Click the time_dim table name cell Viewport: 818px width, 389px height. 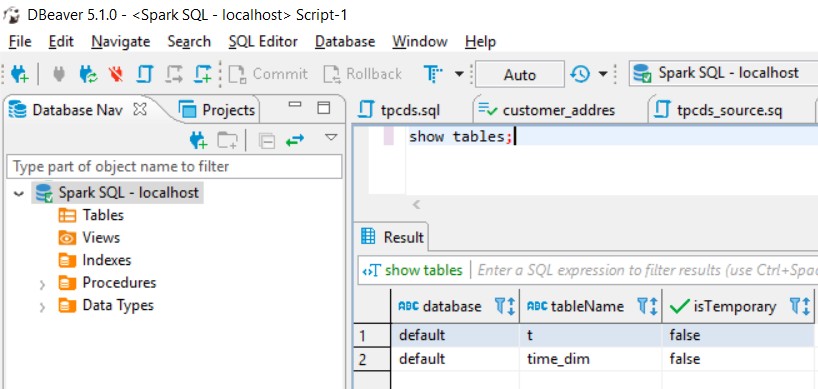click(x=591, y=359)
